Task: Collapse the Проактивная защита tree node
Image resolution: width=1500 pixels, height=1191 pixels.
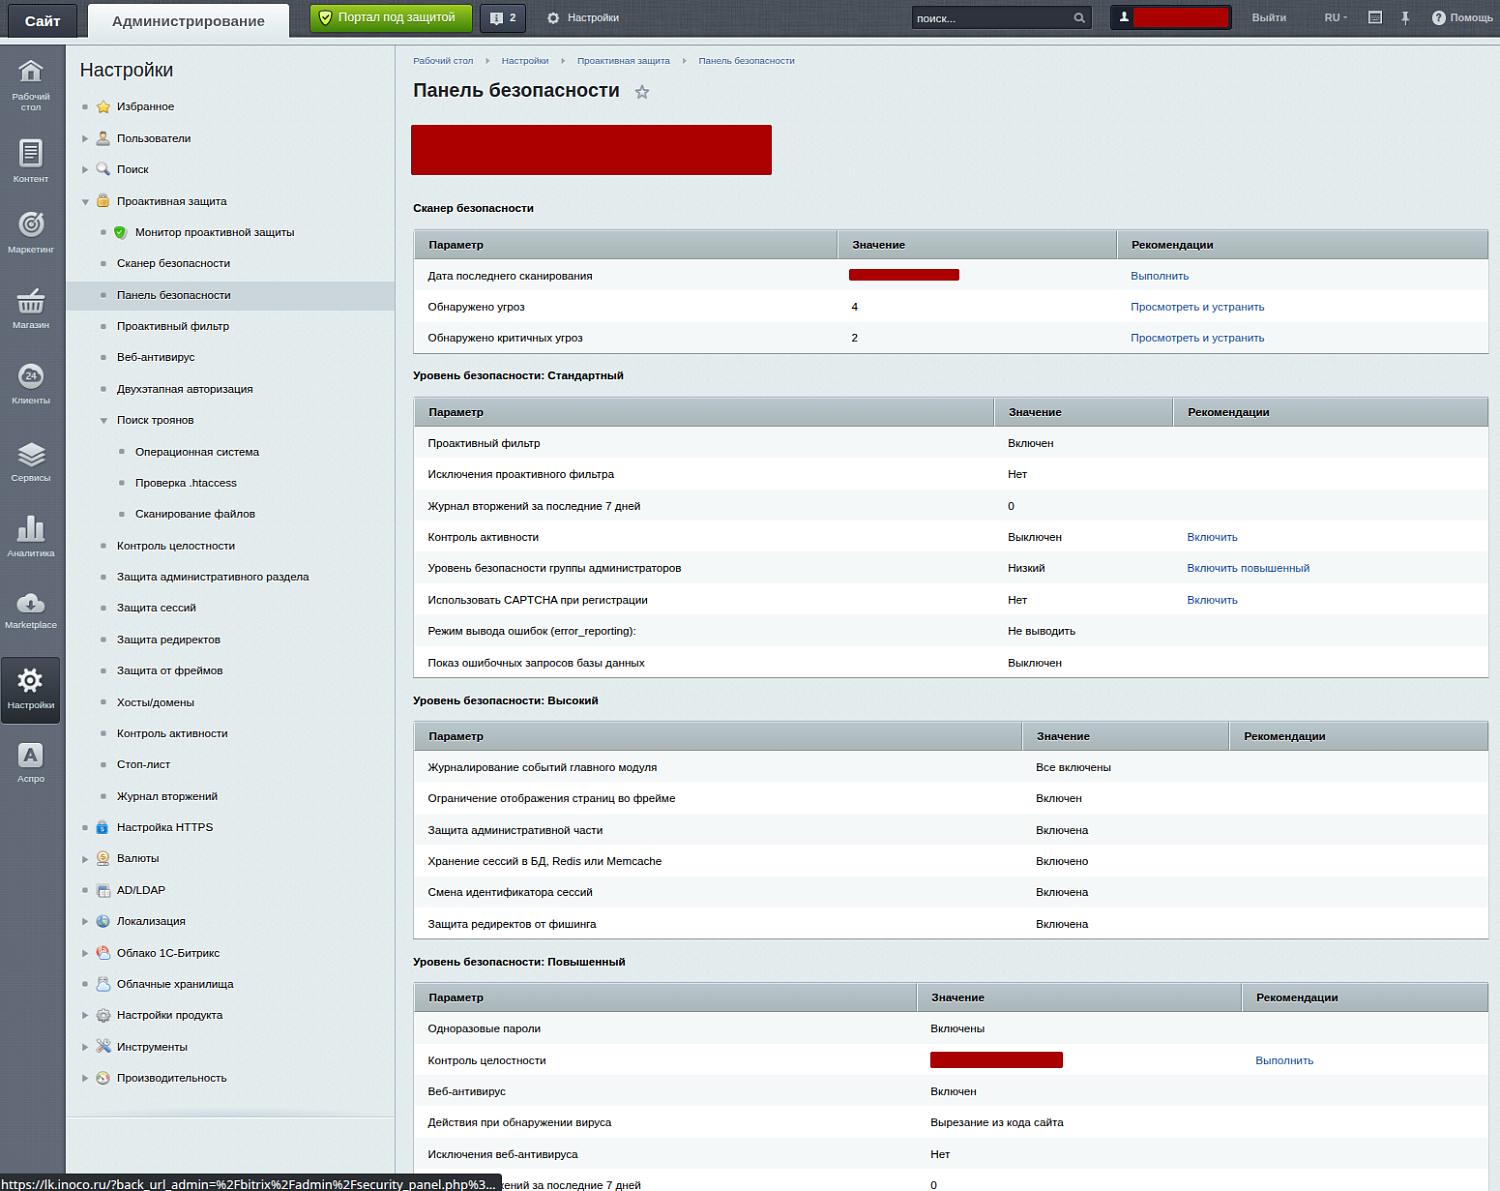Action: pos(85,202)
